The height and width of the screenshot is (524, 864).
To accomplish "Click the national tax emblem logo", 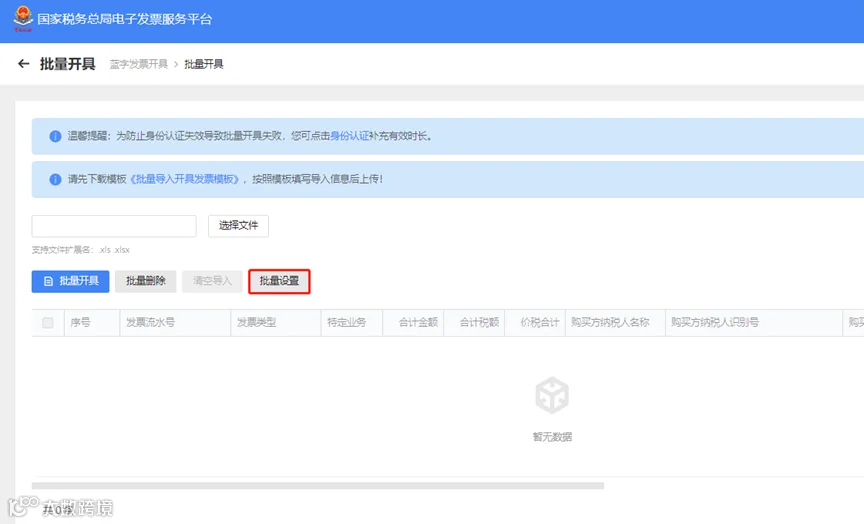I will [x=23, y=19].
